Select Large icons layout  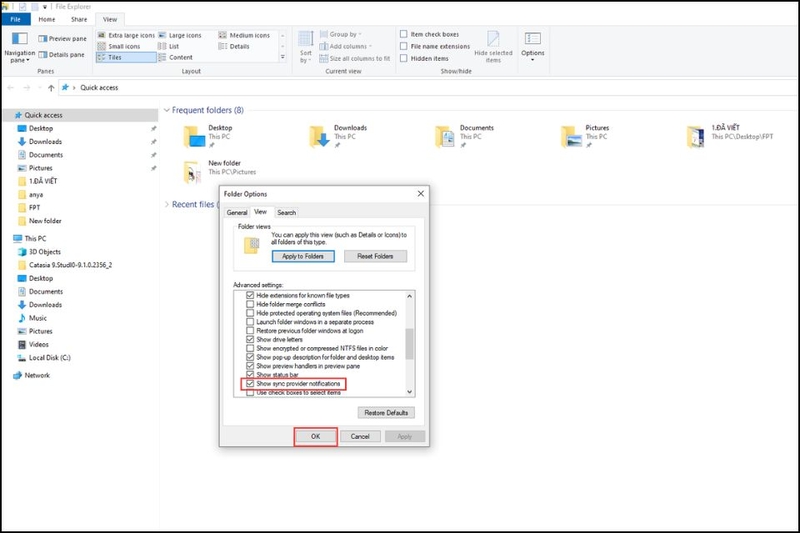(180, 35)
